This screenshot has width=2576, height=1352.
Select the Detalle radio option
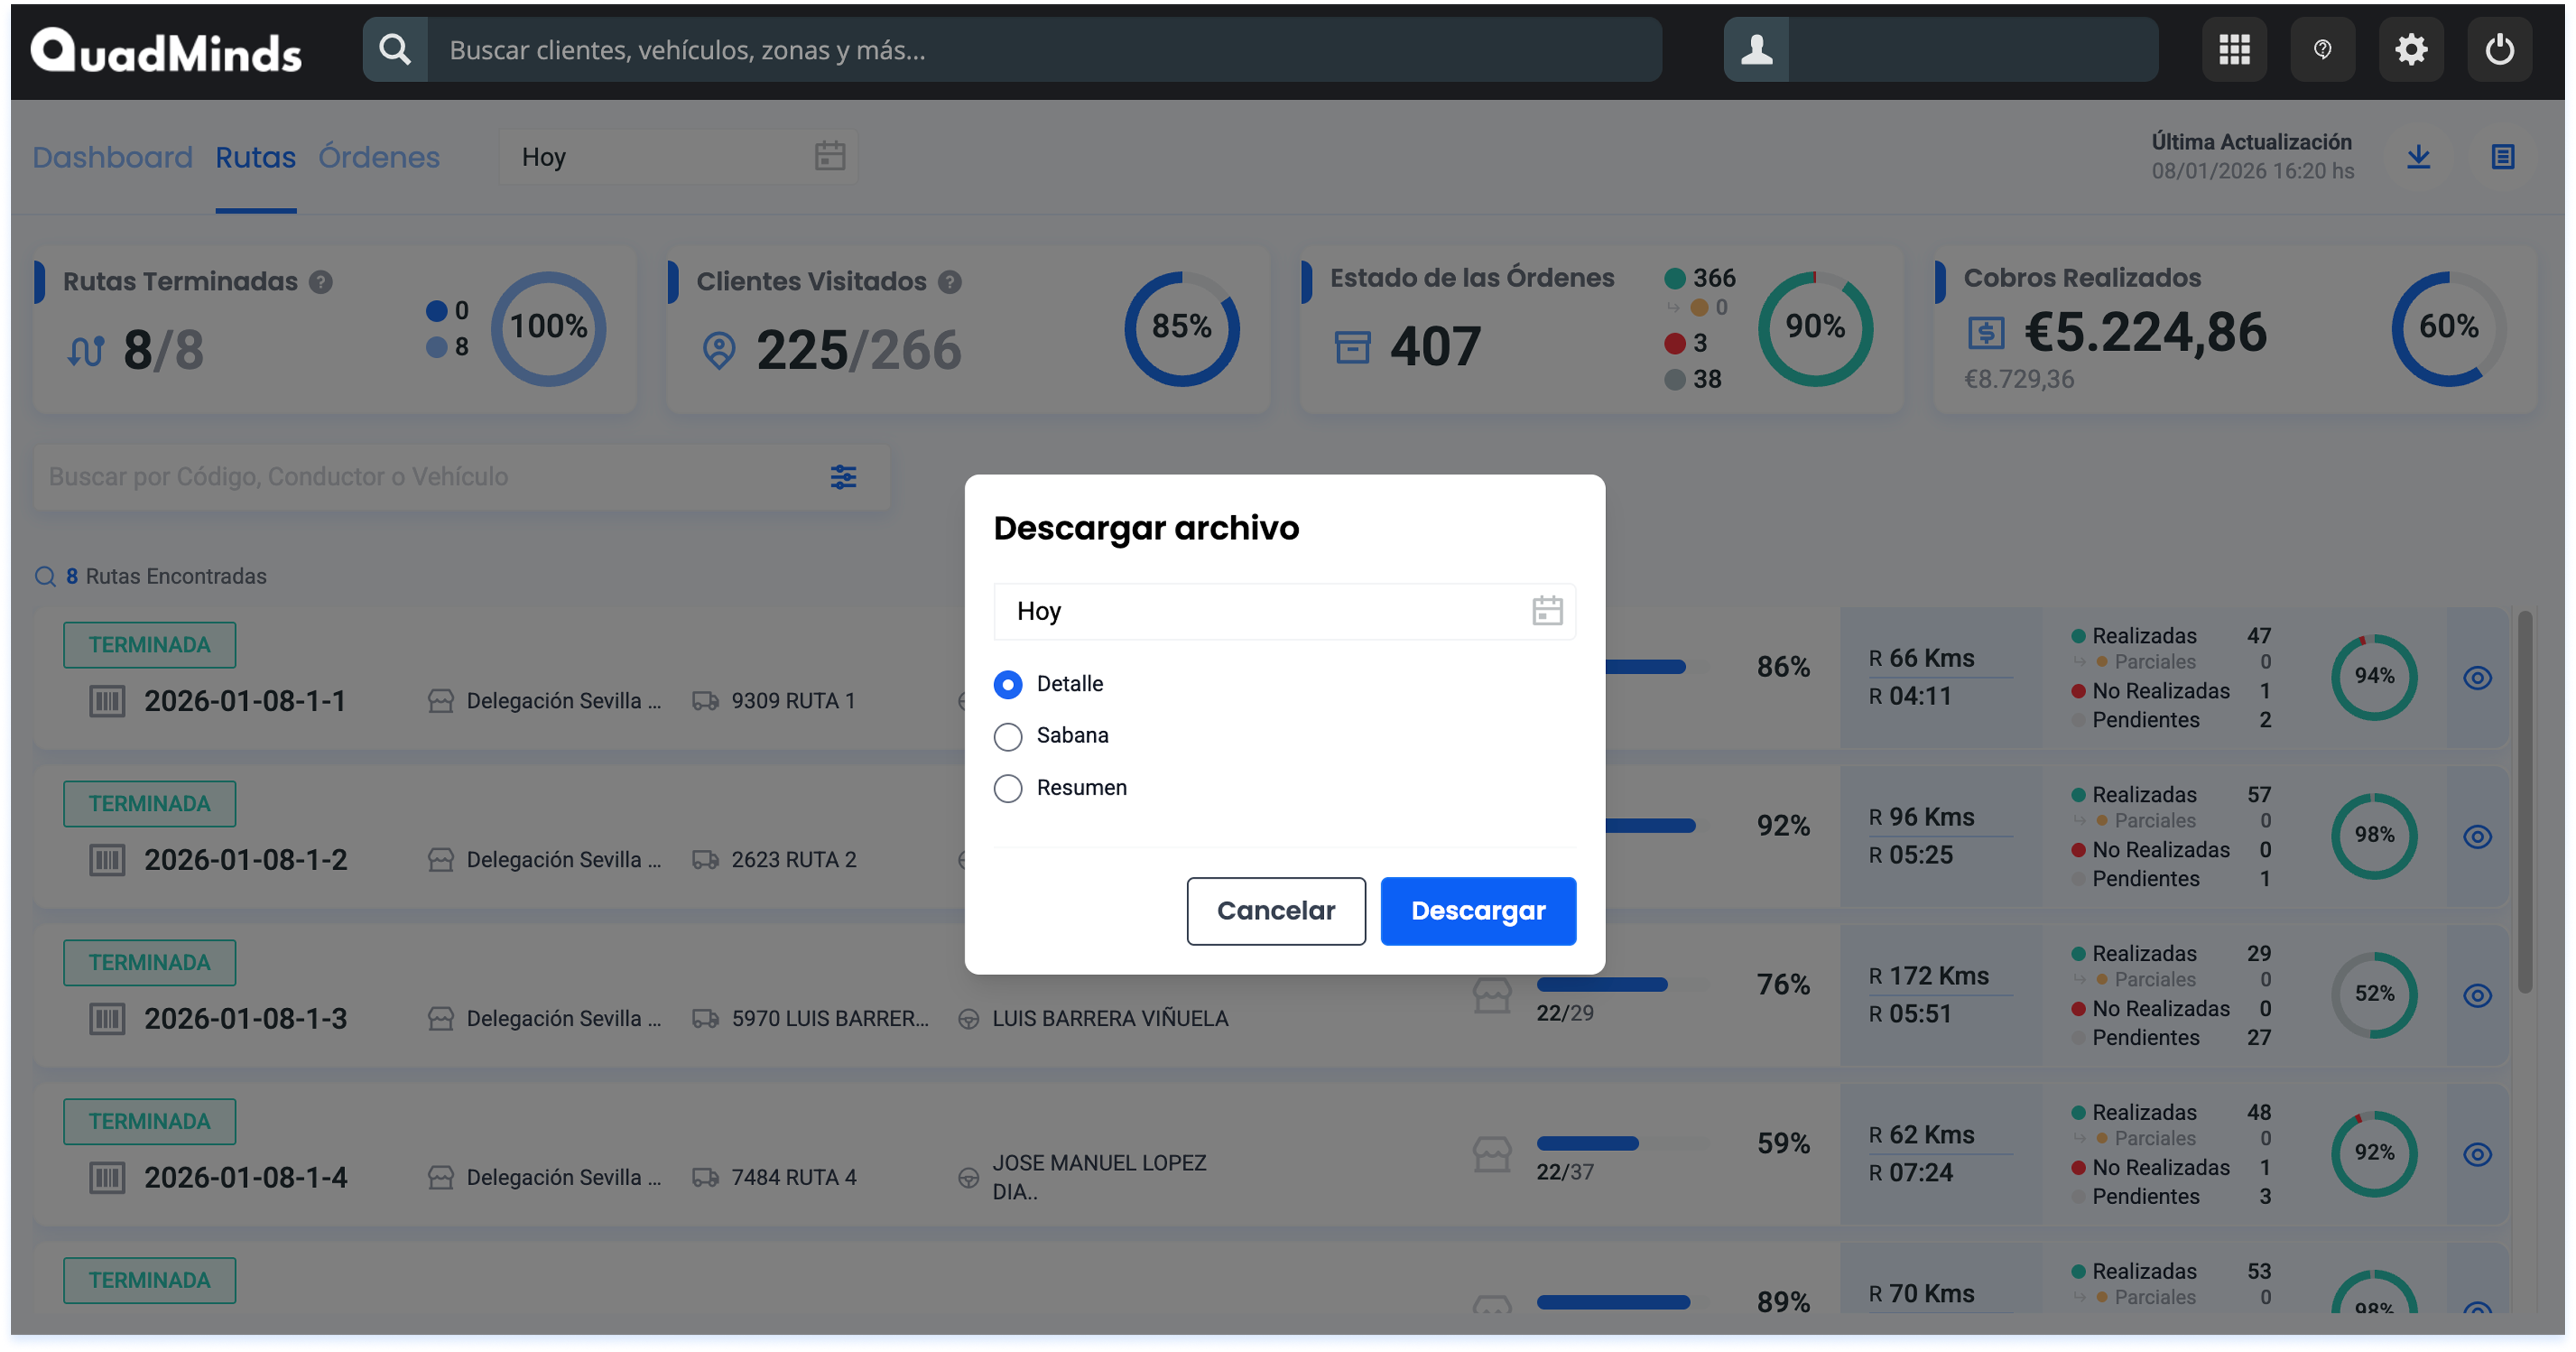click(x=1008, y=684)
